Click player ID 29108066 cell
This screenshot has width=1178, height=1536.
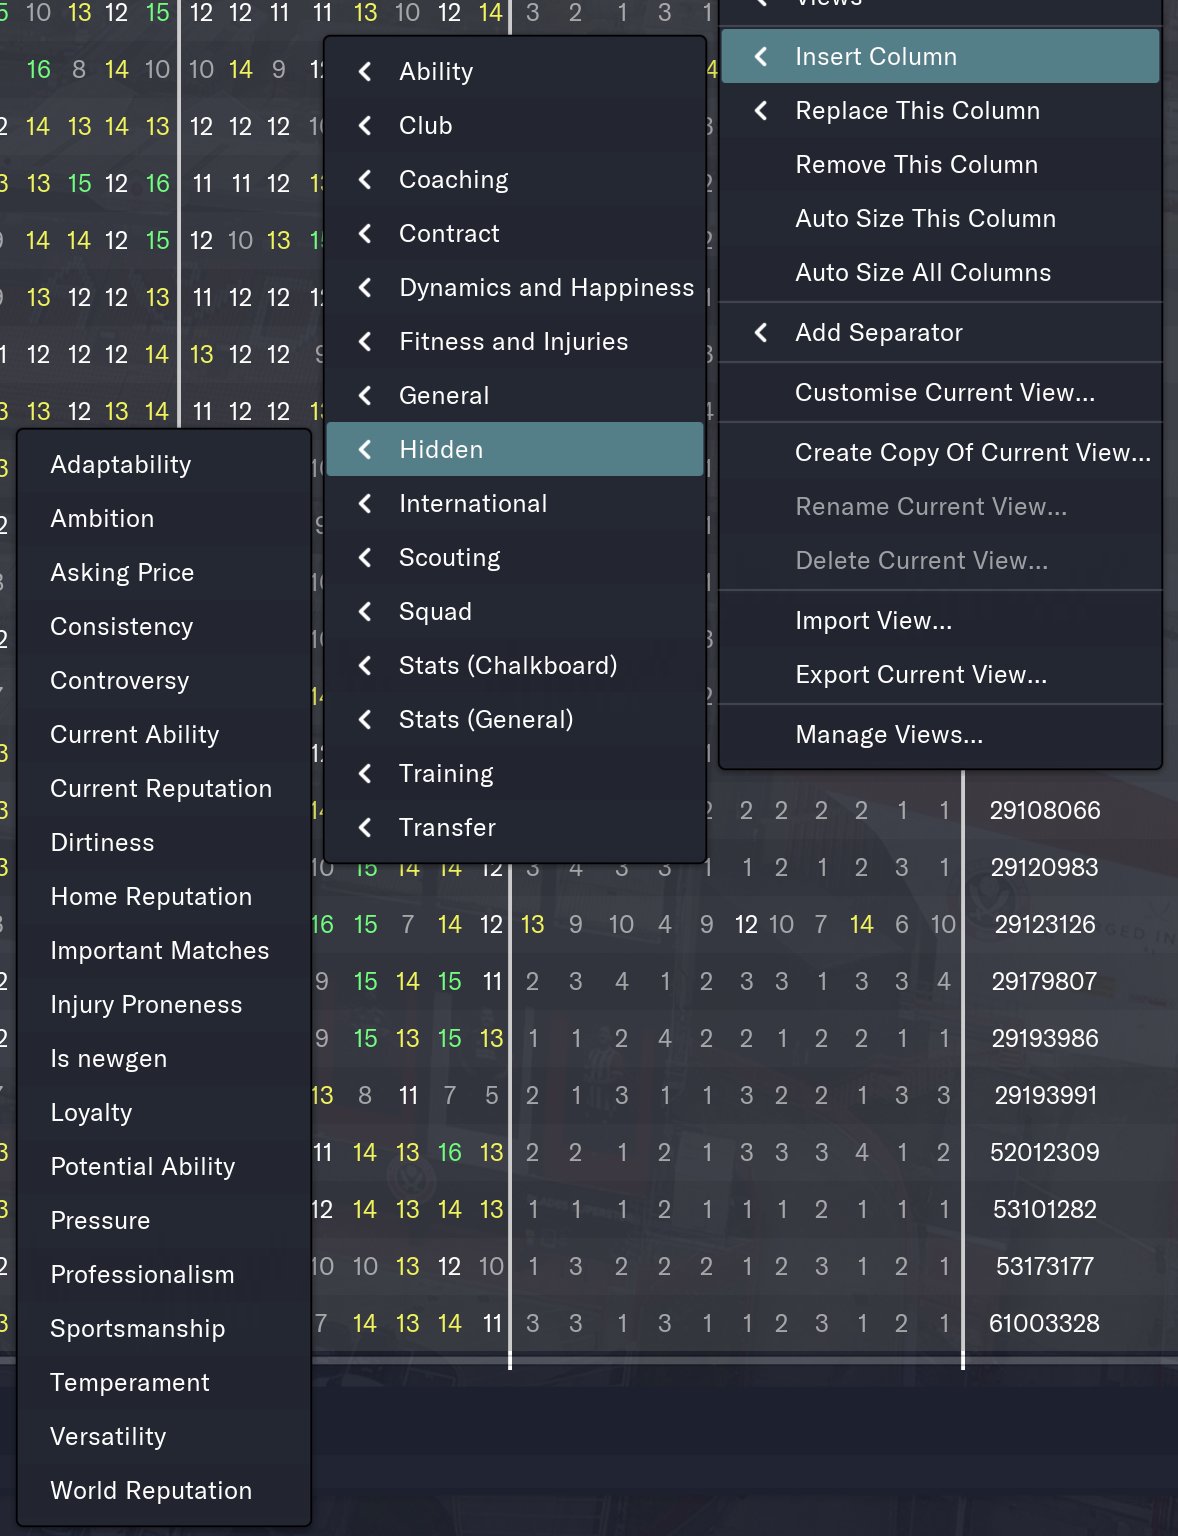[1044, 811]
